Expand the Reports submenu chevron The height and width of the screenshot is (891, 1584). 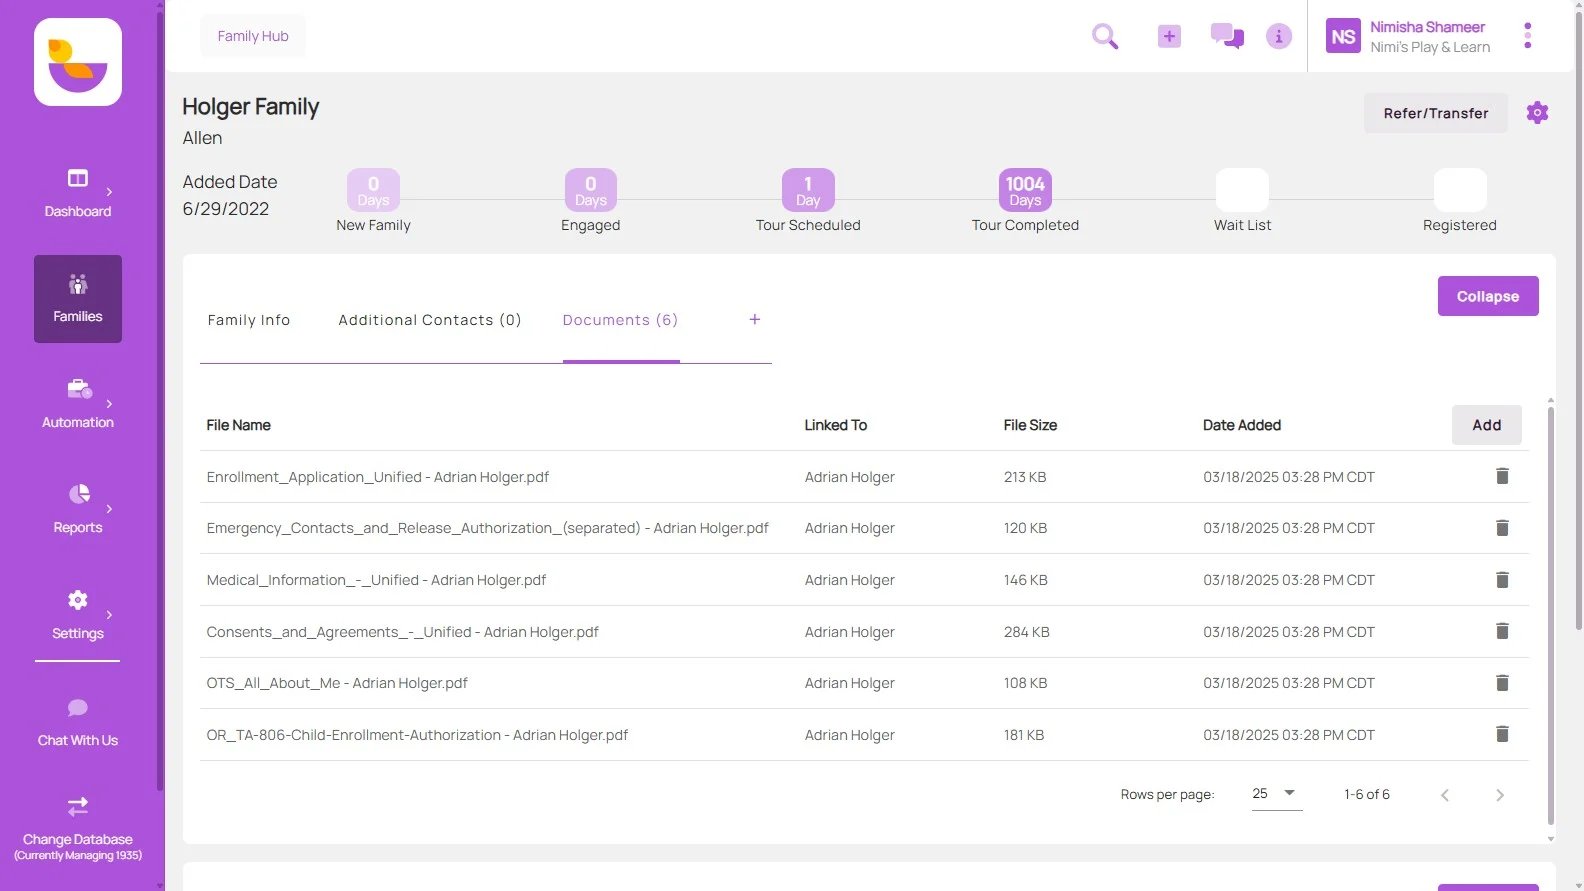pos(109,509)
